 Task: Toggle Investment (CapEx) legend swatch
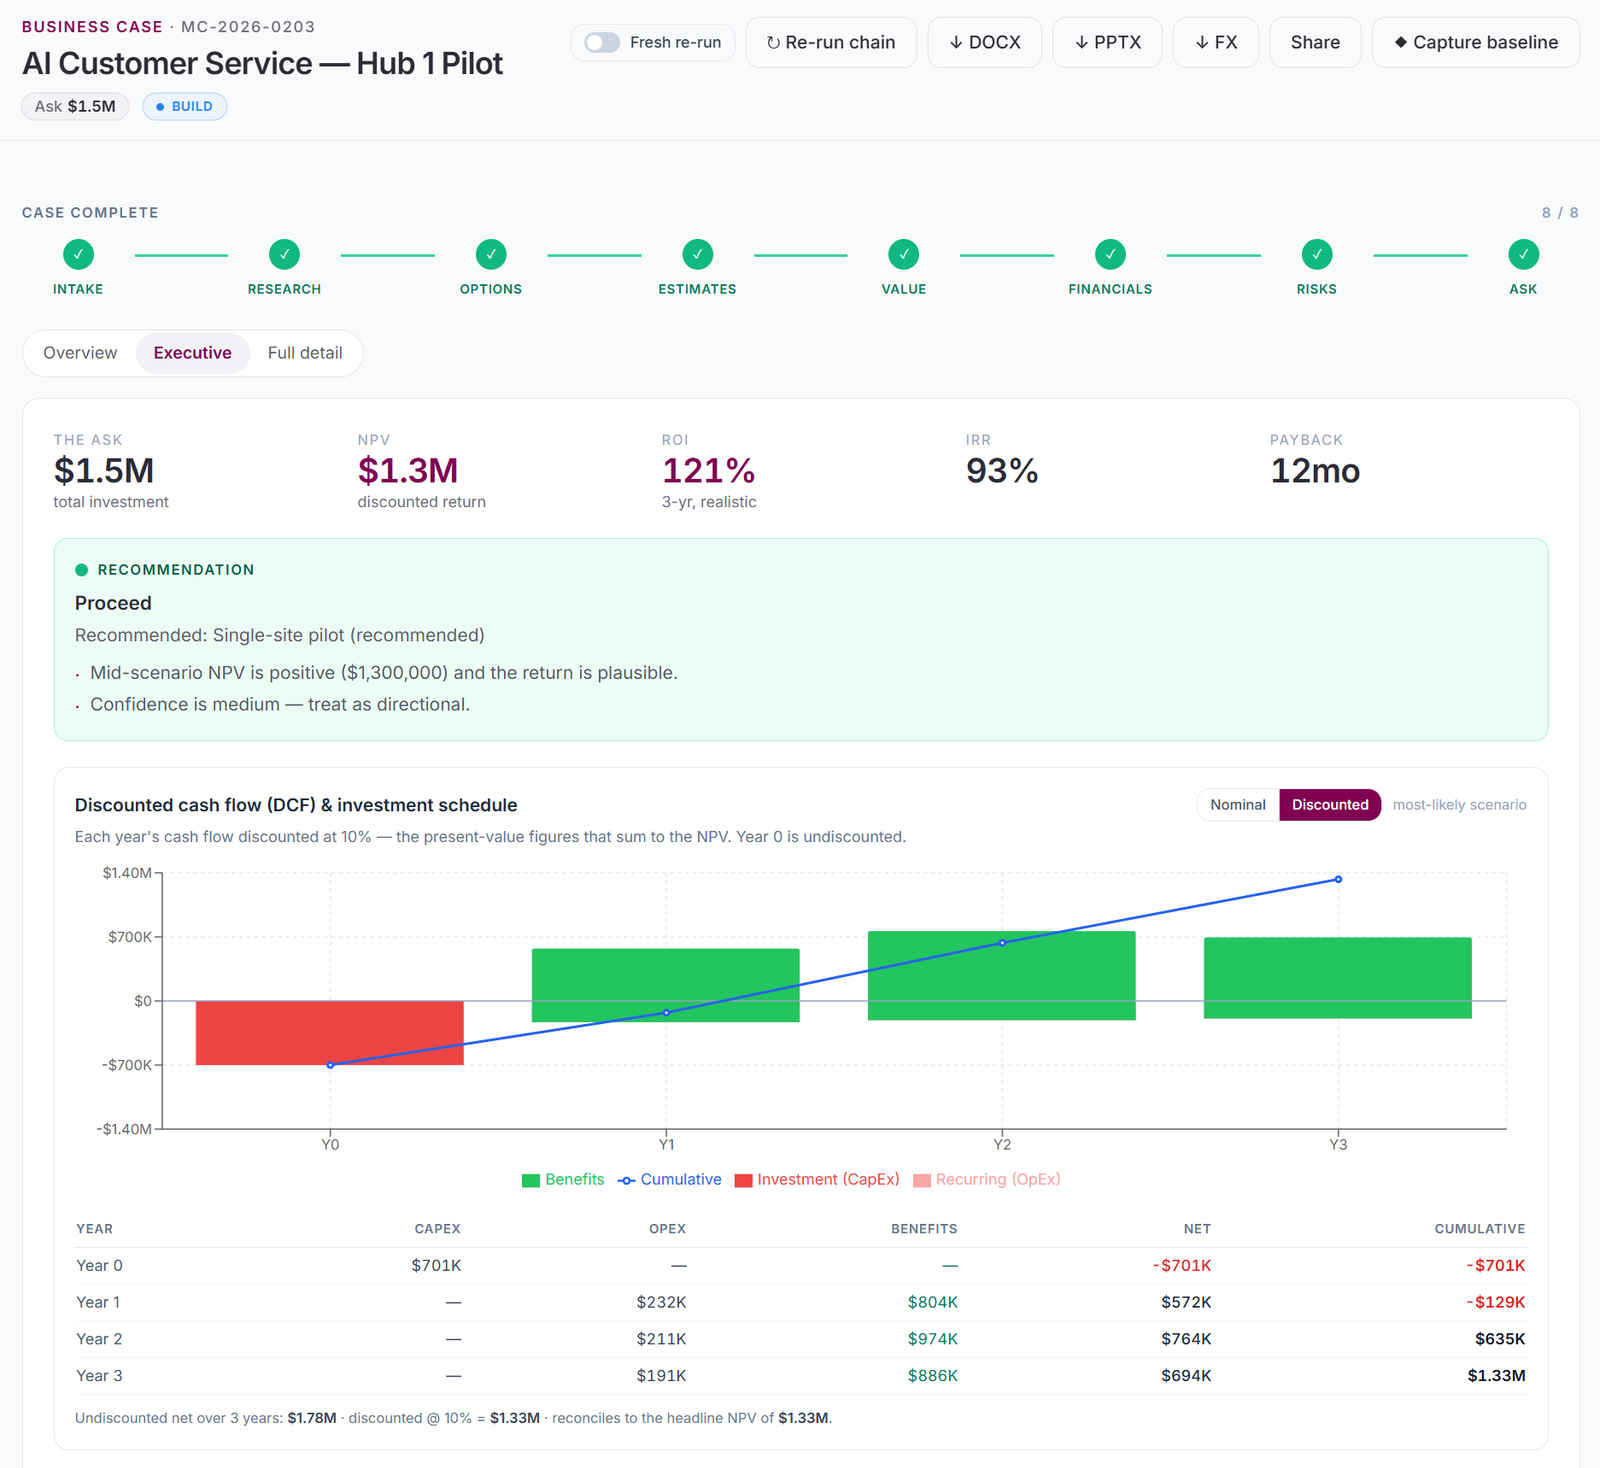coord(743,1180)
